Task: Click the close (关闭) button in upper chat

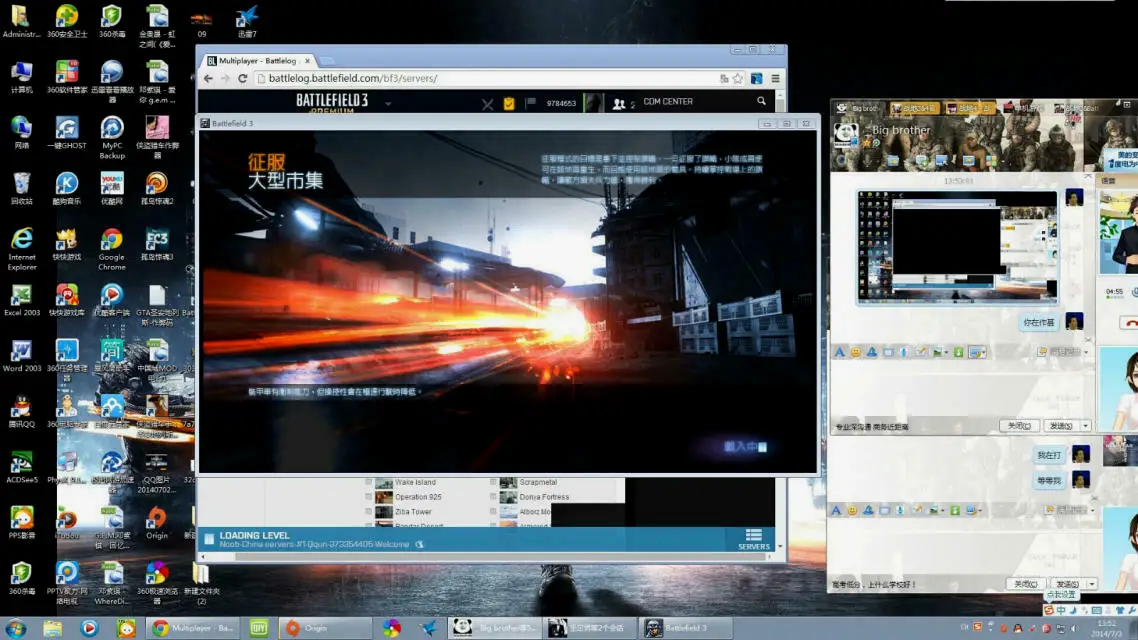Action: click(x=1019, y=426)
